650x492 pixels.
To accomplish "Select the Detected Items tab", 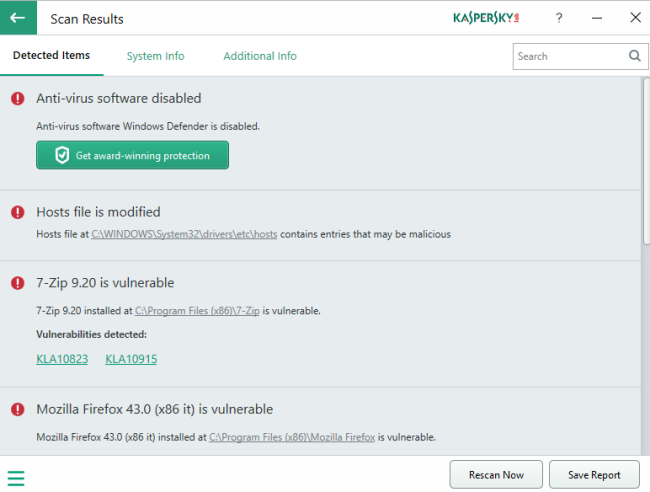I will click(51, 56).
